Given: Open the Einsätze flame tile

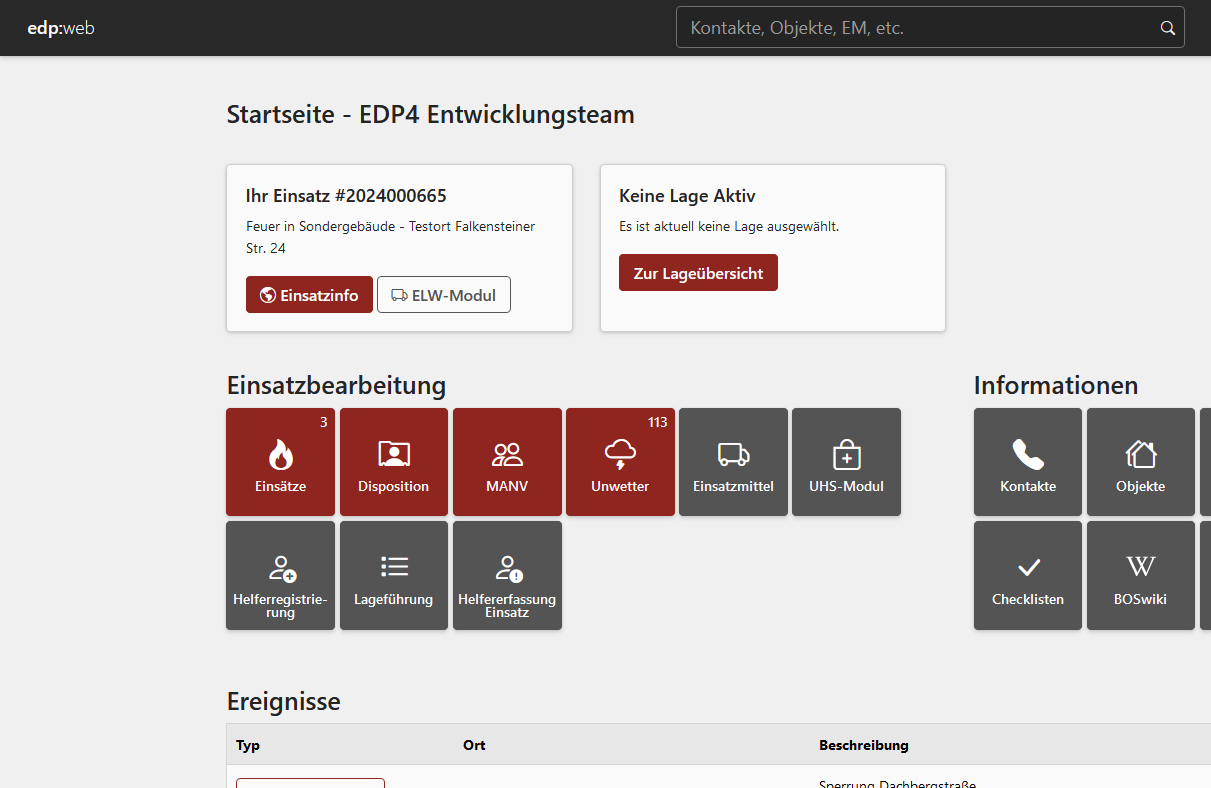Looking at the screenshot, I should tap(280, 462).
